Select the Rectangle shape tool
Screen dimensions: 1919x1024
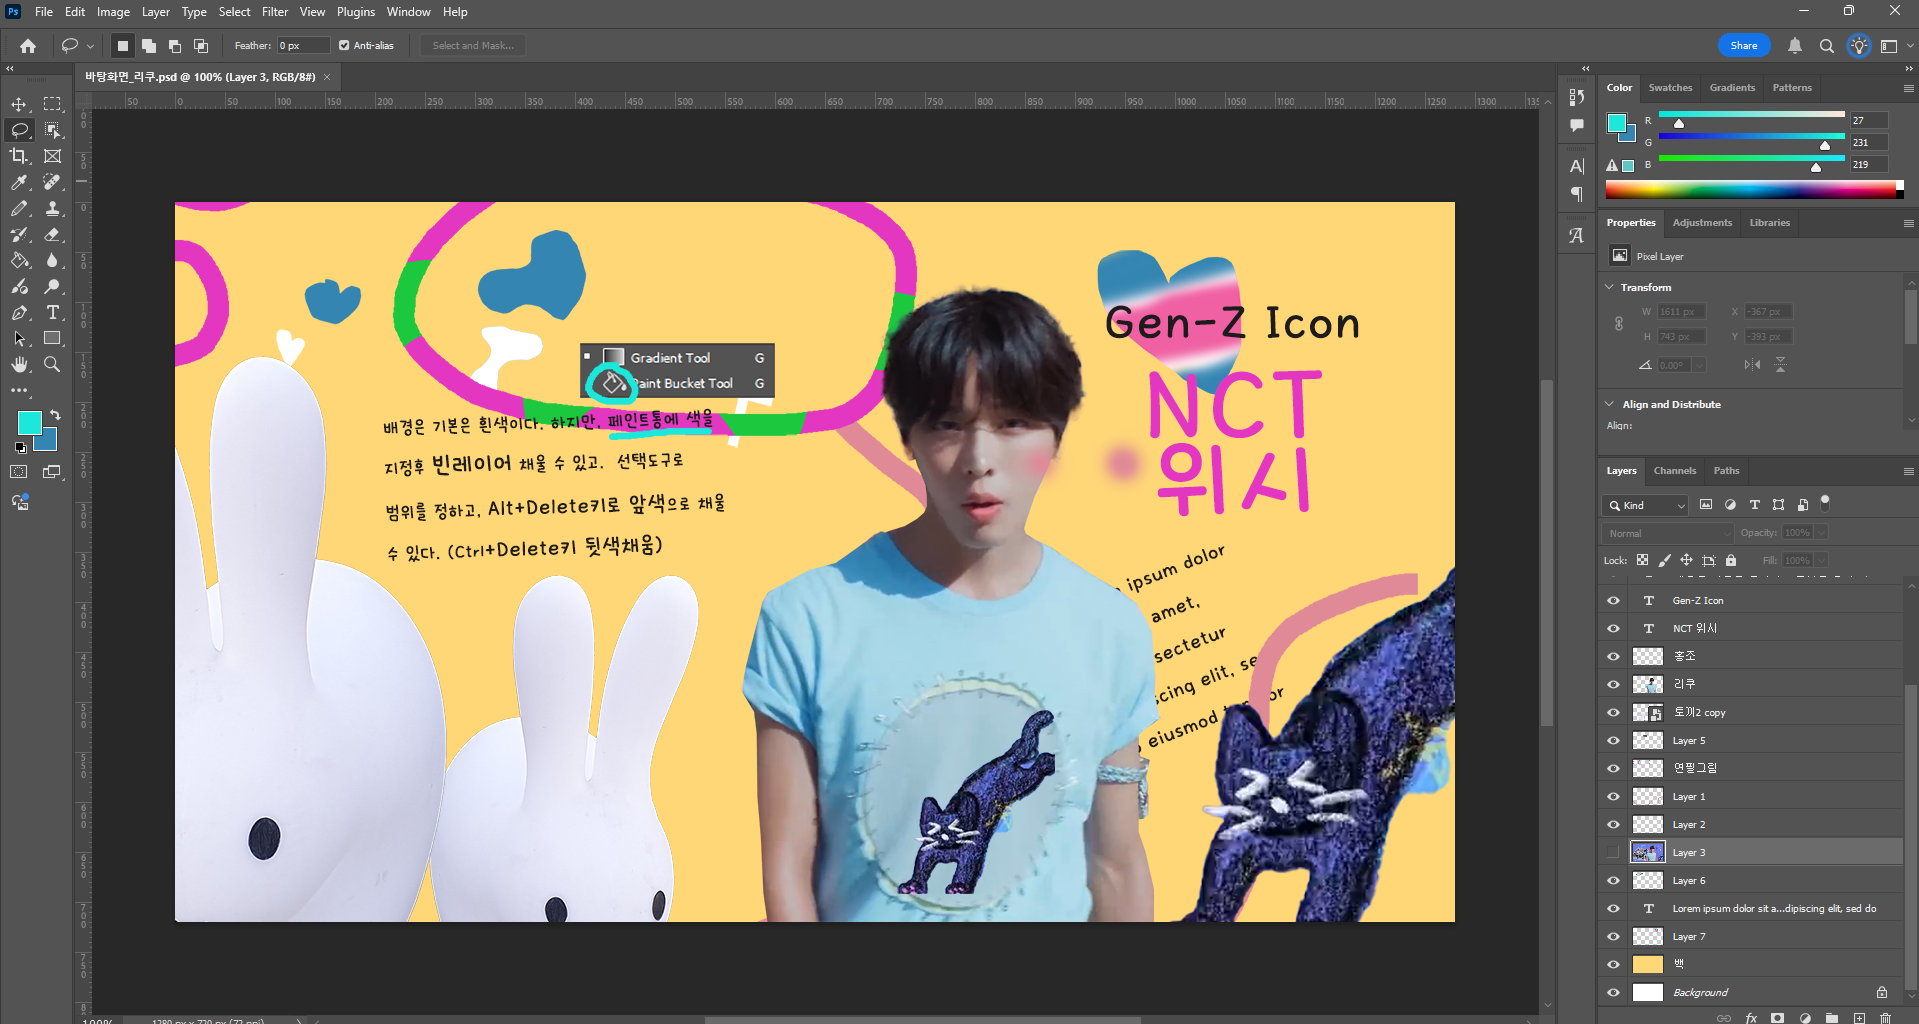[52, 338]
